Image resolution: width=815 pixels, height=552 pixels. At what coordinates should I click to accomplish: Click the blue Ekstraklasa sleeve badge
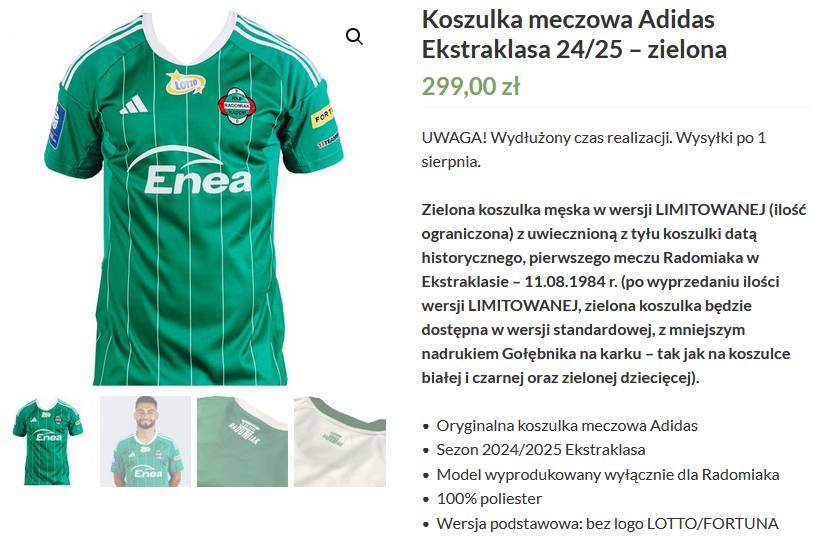click(57, 126)
